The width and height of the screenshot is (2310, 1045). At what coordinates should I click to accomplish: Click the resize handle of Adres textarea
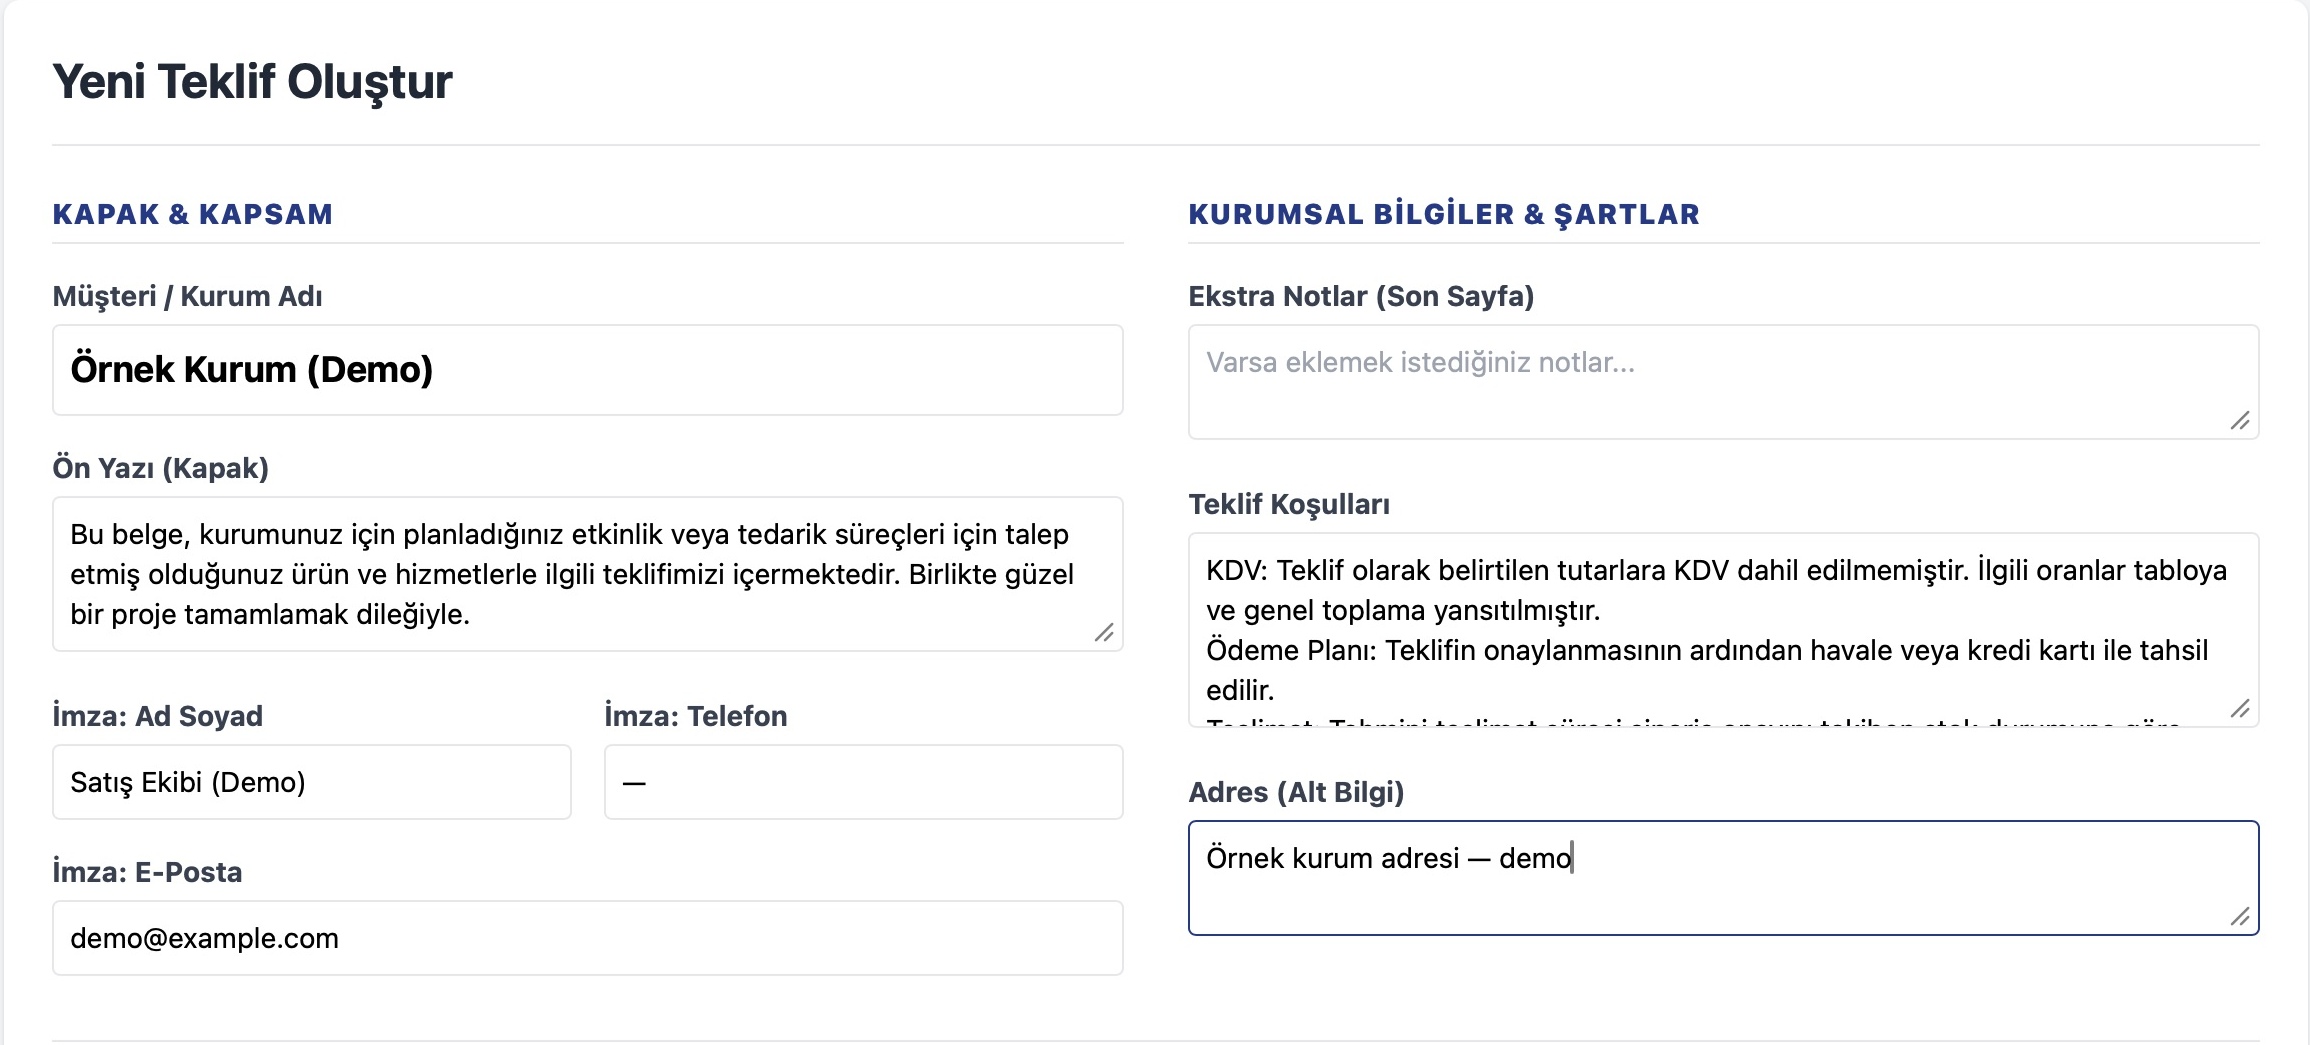tap(2240, 916)
